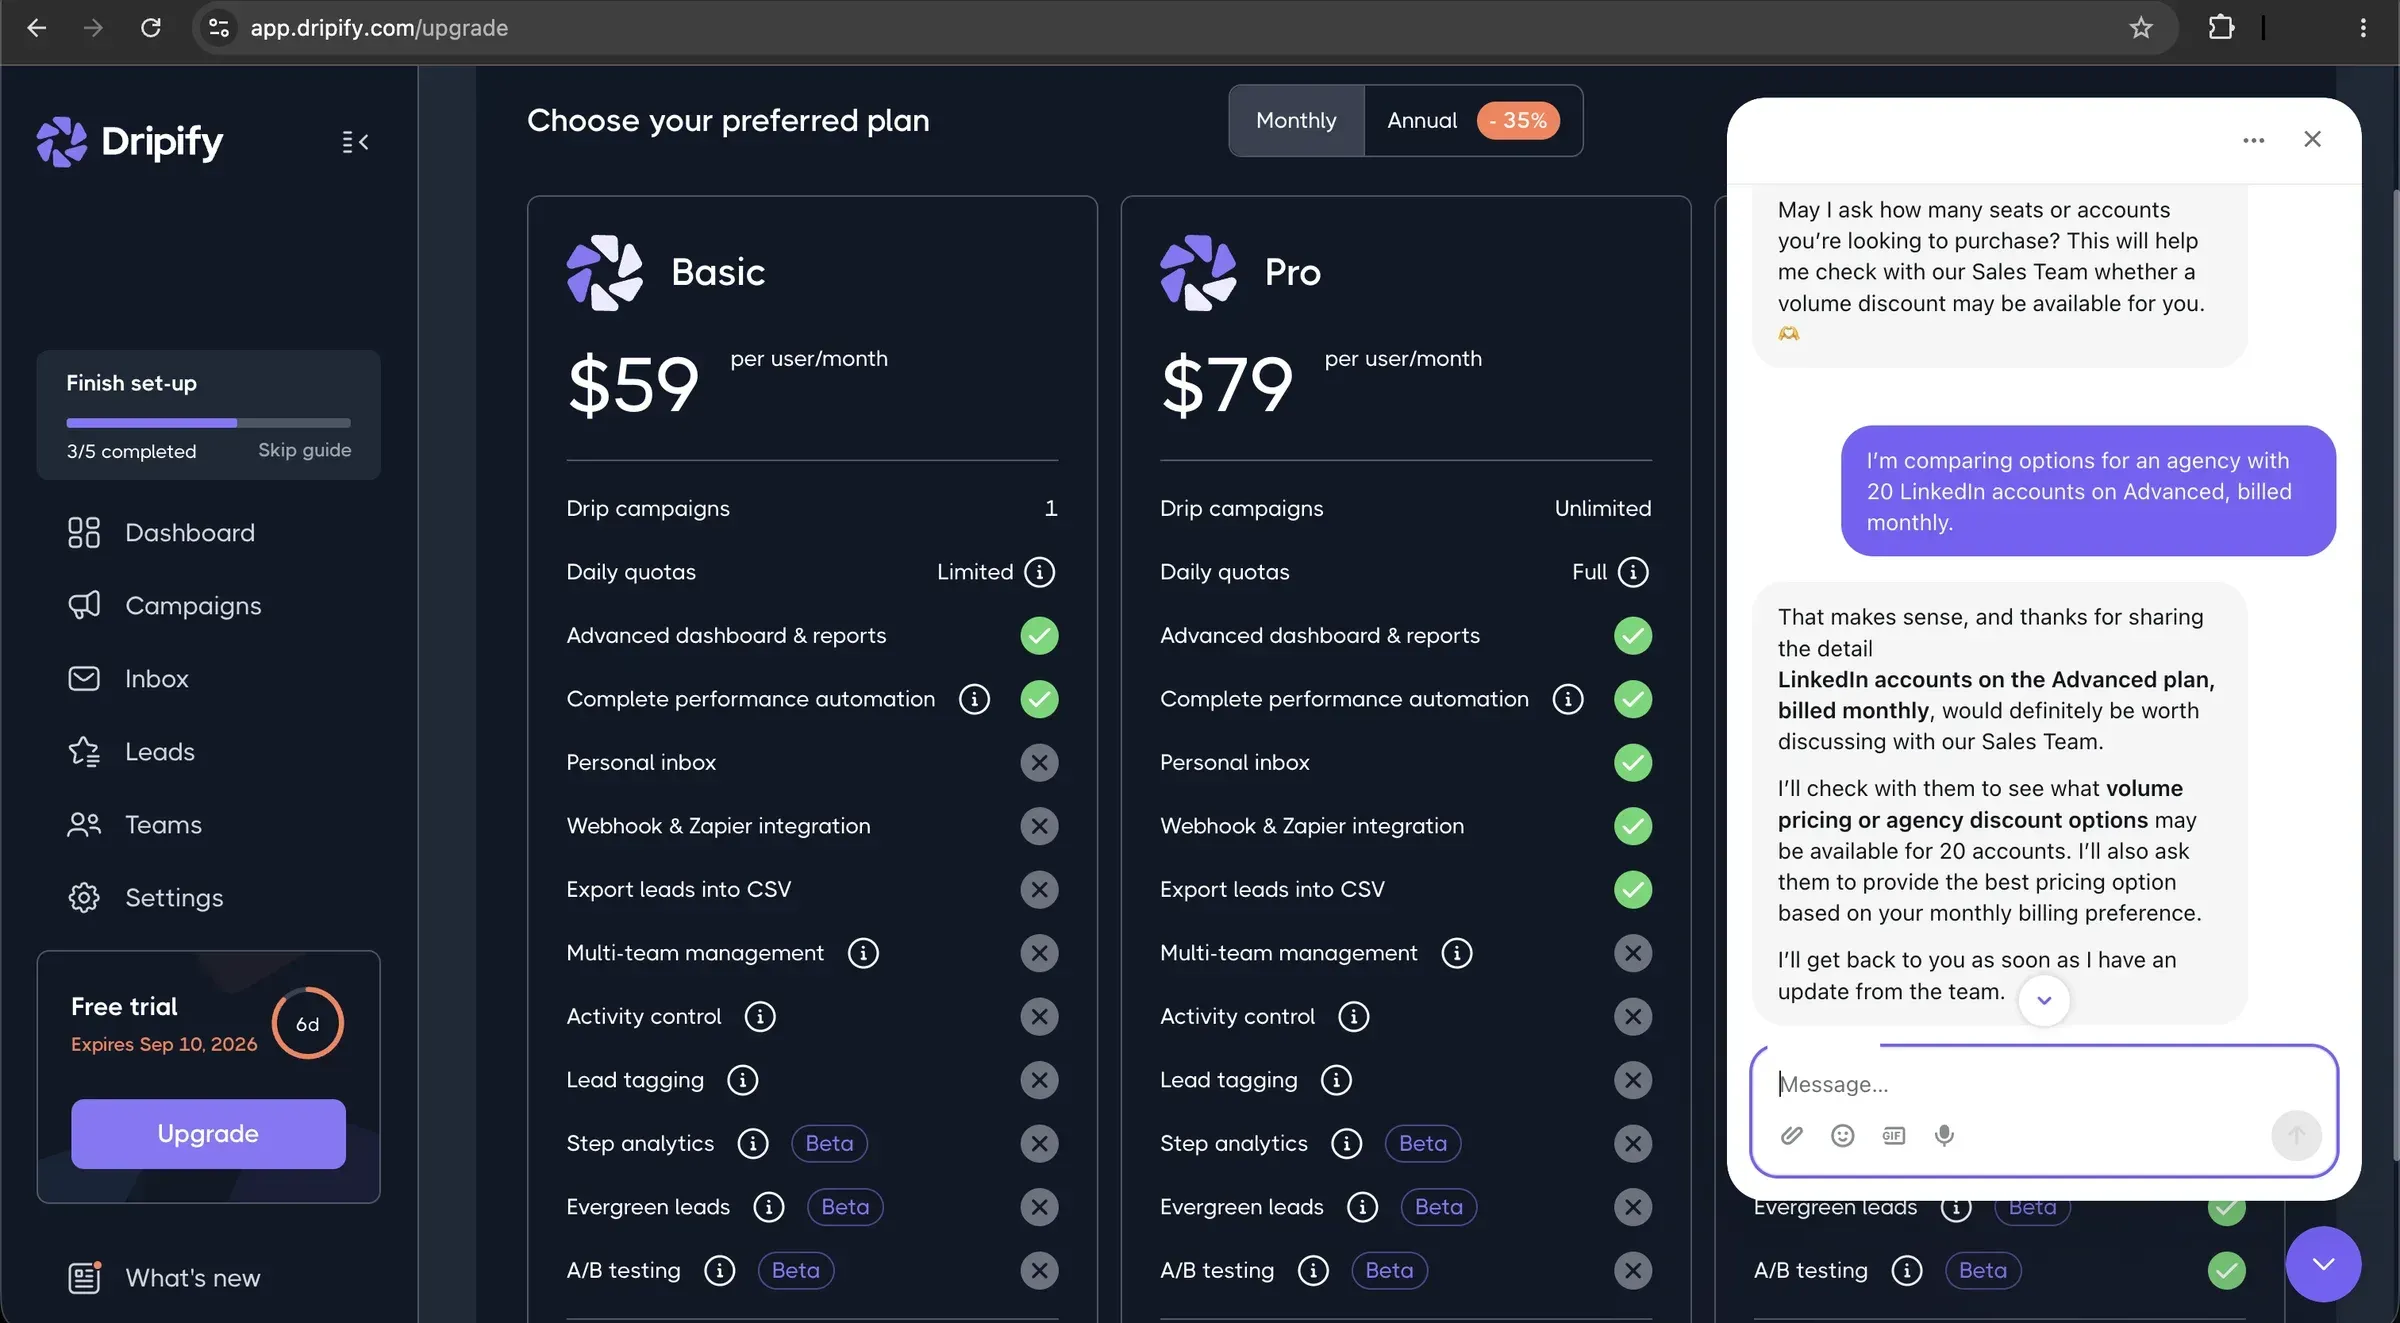Click info icon beside Pro Evergreen leads
The width and height of the screenshot is (2400, 1323).
click(x=1362, y=1207)
